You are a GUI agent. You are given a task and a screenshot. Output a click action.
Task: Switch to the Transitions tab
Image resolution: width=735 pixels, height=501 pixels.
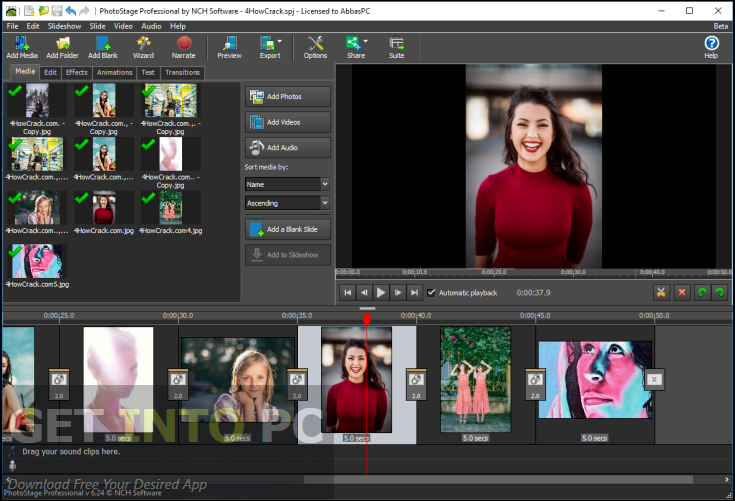coord(182,72)
